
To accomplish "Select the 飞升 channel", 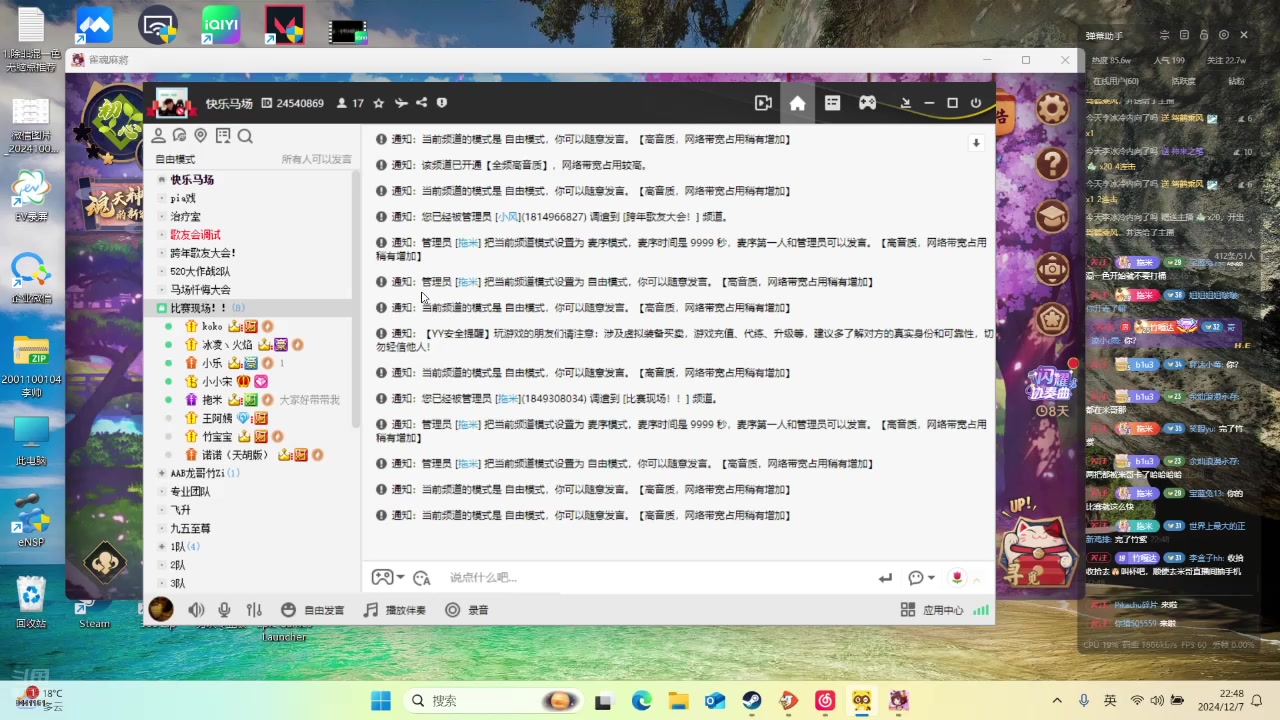I will point(180,510).
